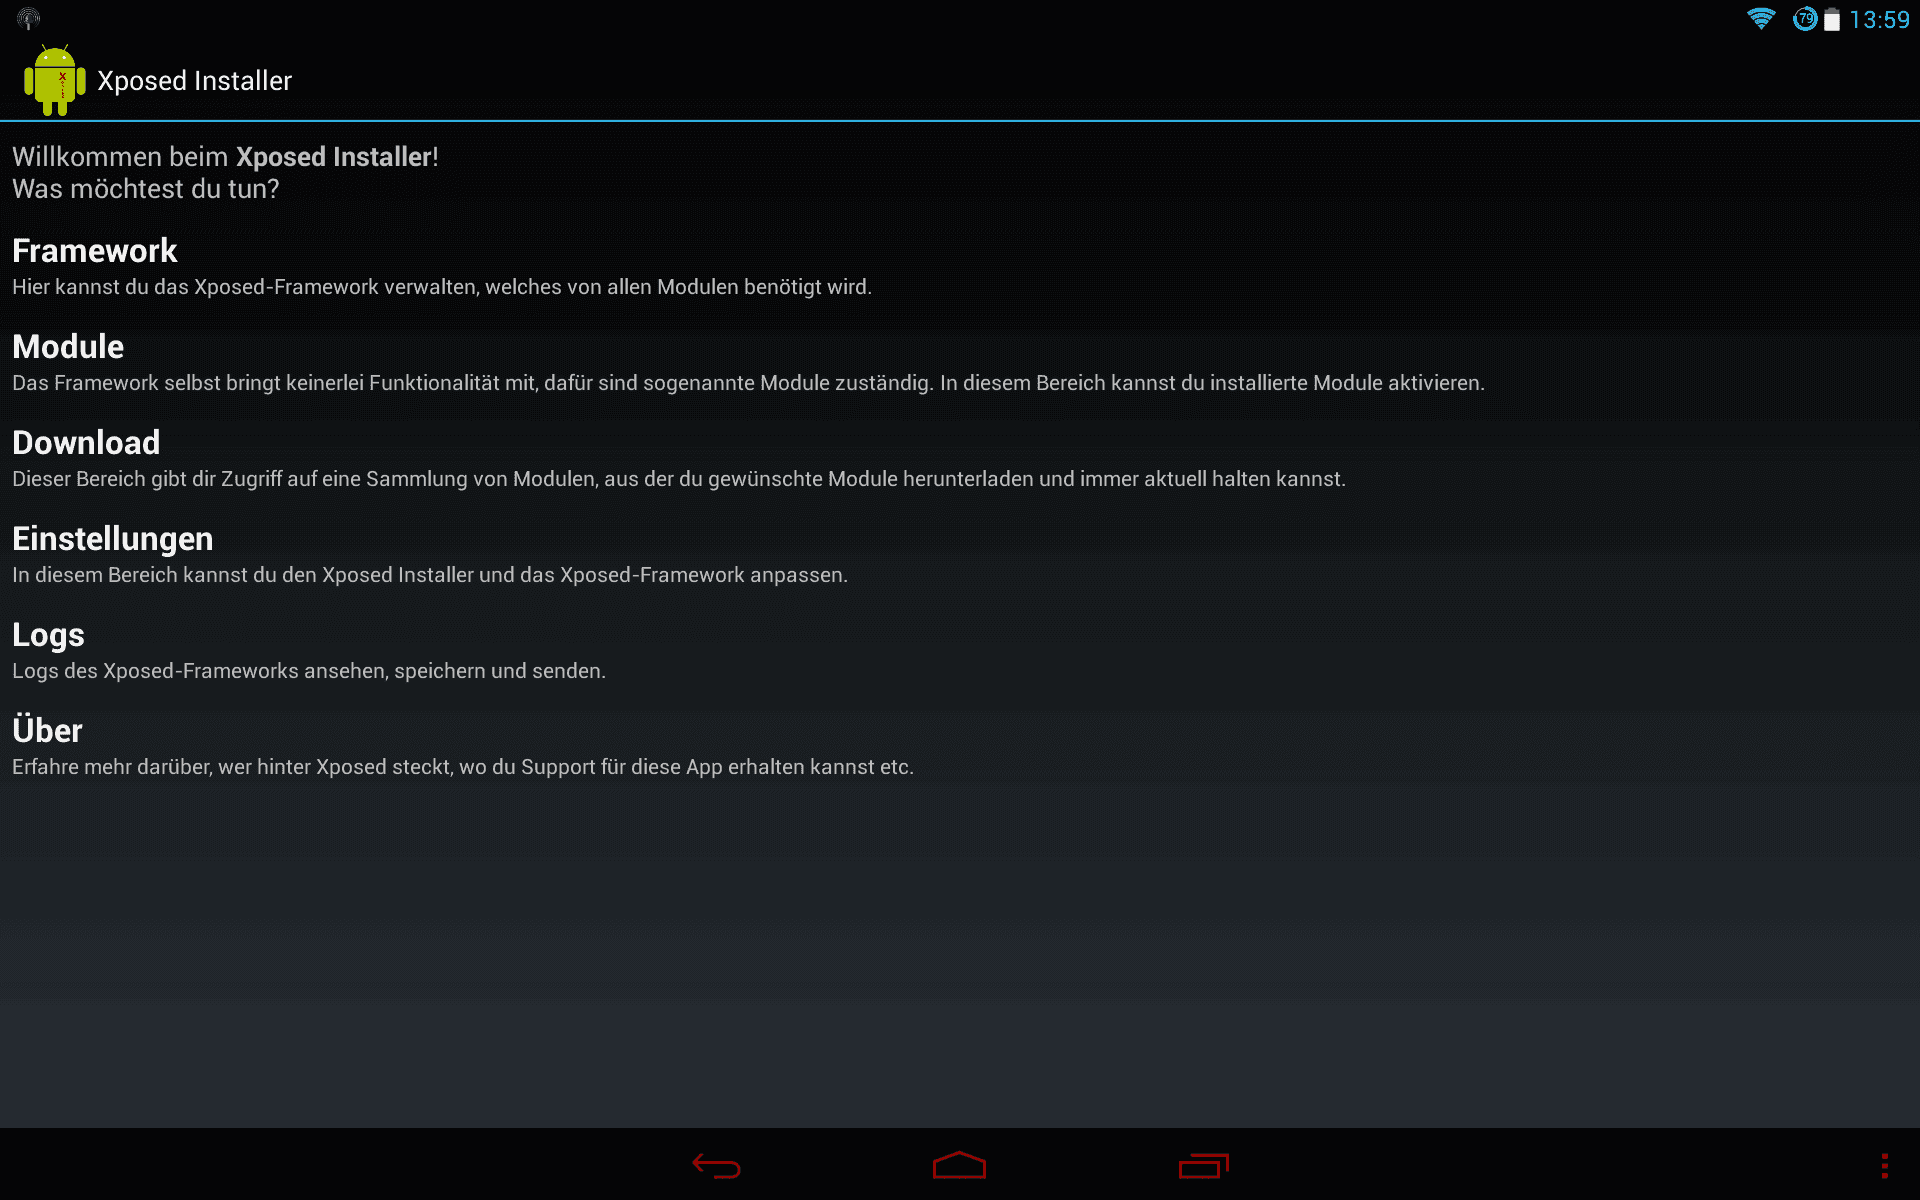Open the three-dot overflow menu
This screenshot has height=1200, width=1920.
(x=1884, y=1165)
